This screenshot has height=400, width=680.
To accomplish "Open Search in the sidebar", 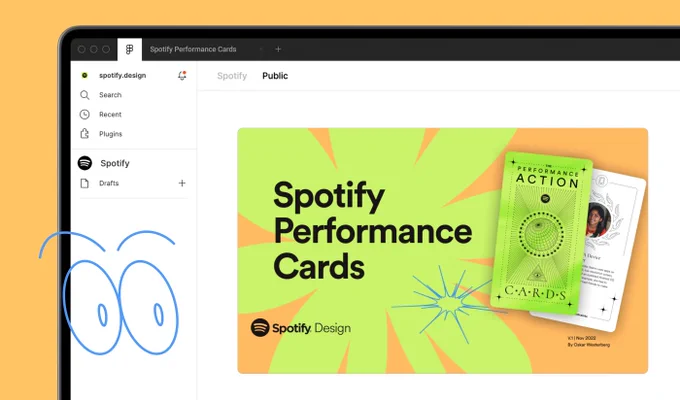I will (110, 95).
